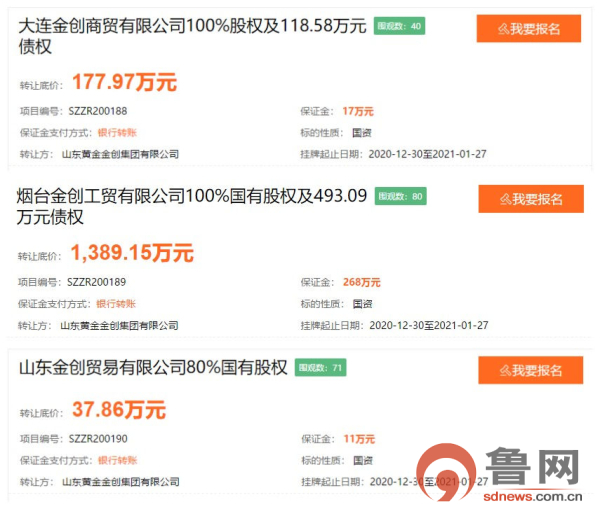Click 国资 property value in the 大连金创 listing
The width and height of the screenshot is (600, 509).
click(x=362, y=133)
